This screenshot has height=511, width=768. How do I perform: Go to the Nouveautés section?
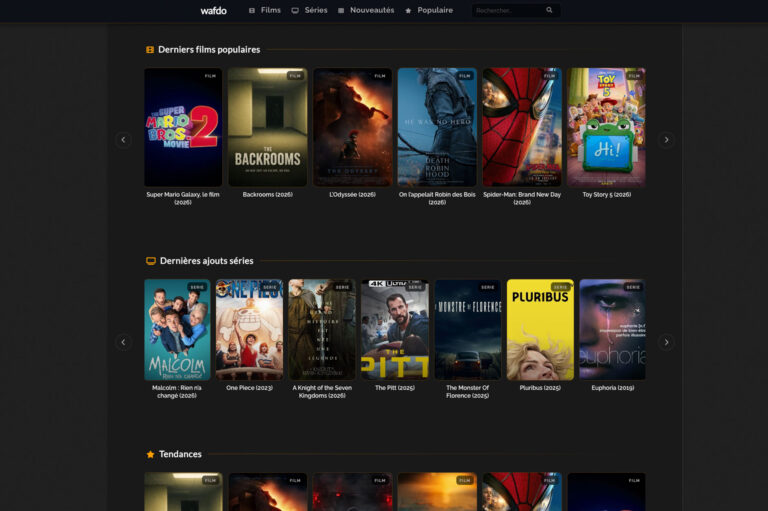pyautogui.click(x=372, y=10)
